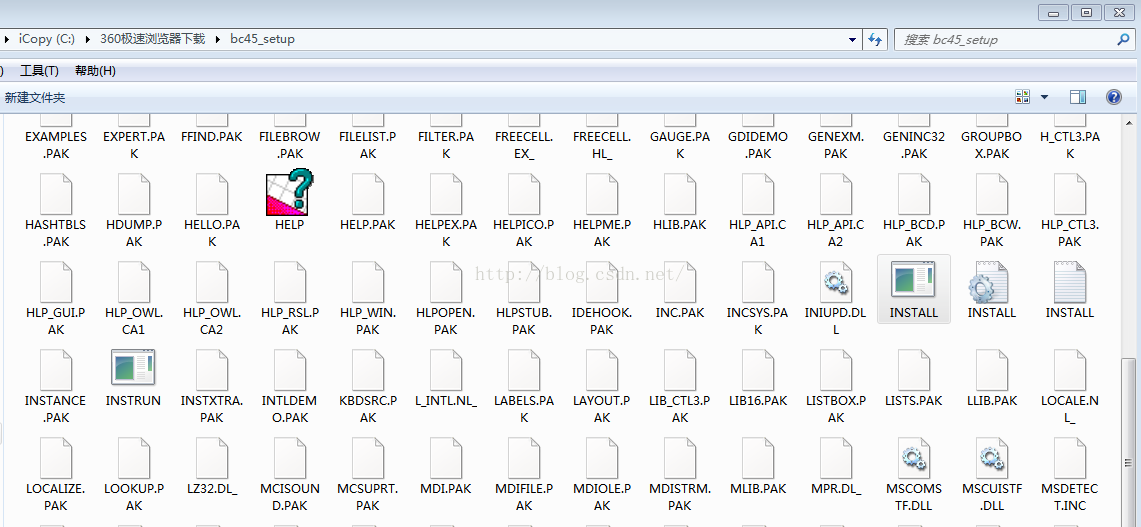Select the MSDETECT.INC file icon
The image size is (1141, 527).
click(x=1070, y=457)
